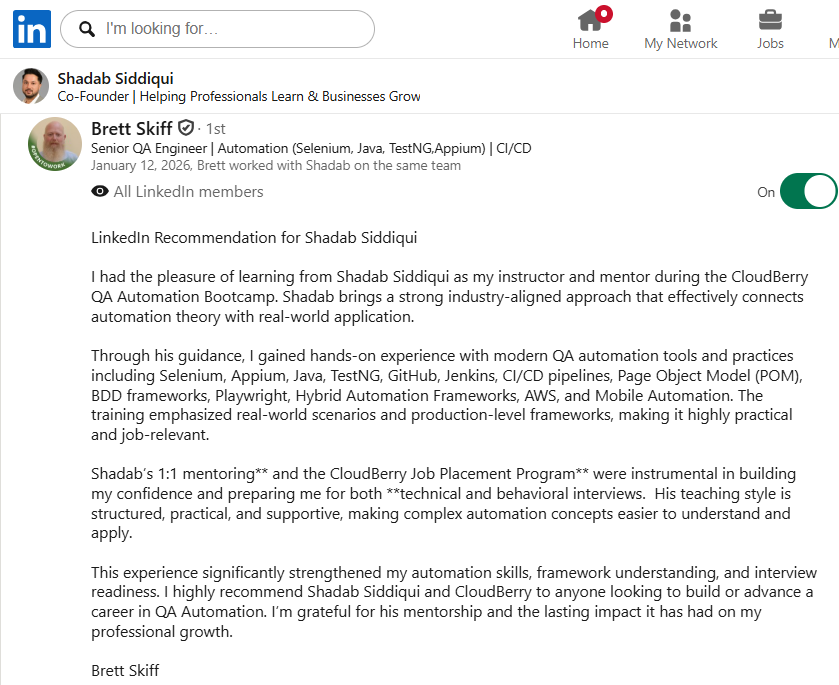Click Shadab Siddiqui's profile photo
Screen dimensions: 839x685
point(31,86)
